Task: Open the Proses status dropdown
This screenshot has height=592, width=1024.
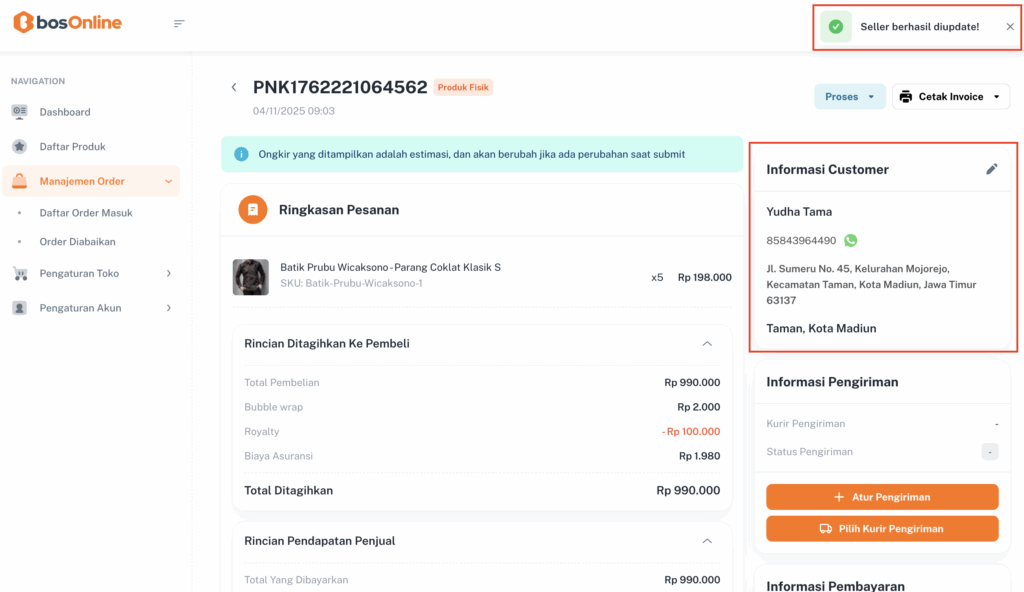Action: coord(850,97)
